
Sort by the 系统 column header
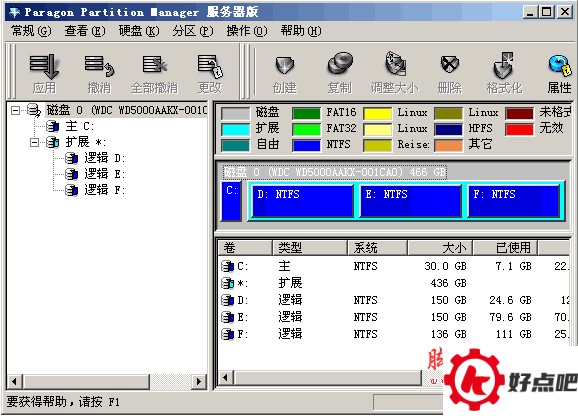[x=377, y=248]
